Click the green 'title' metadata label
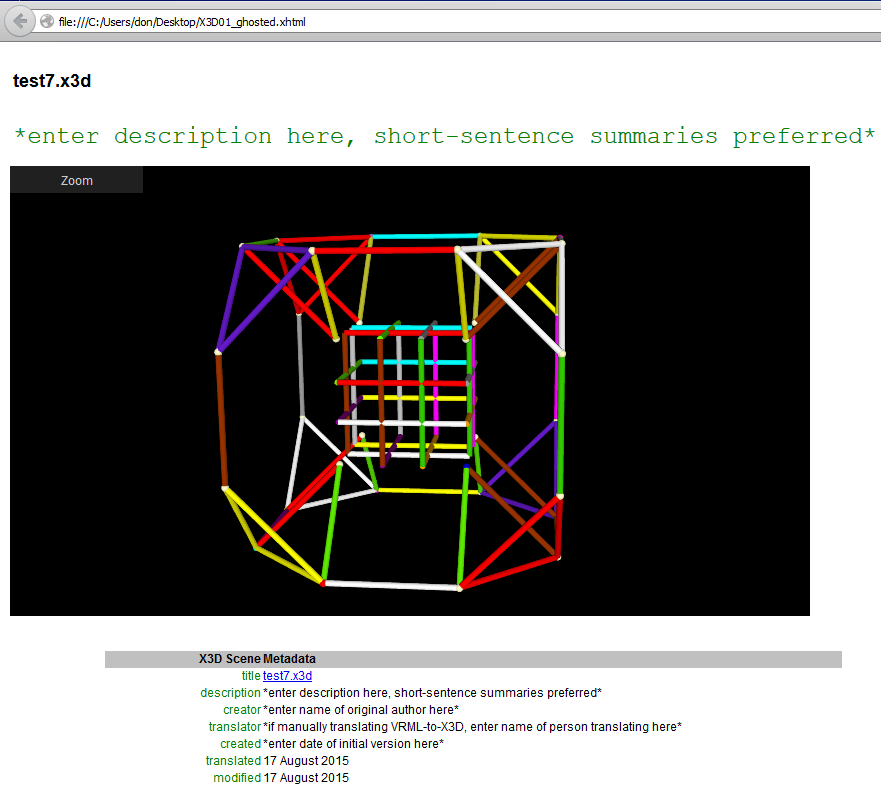Image resolution: width=881 pixels, height=787 pixels. point(250,676)
